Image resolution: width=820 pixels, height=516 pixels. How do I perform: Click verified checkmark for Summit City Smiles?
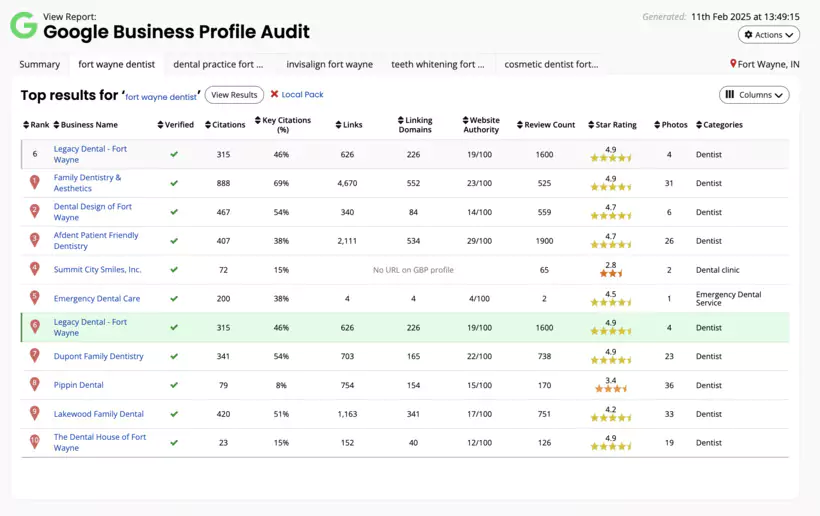(174, 269)
